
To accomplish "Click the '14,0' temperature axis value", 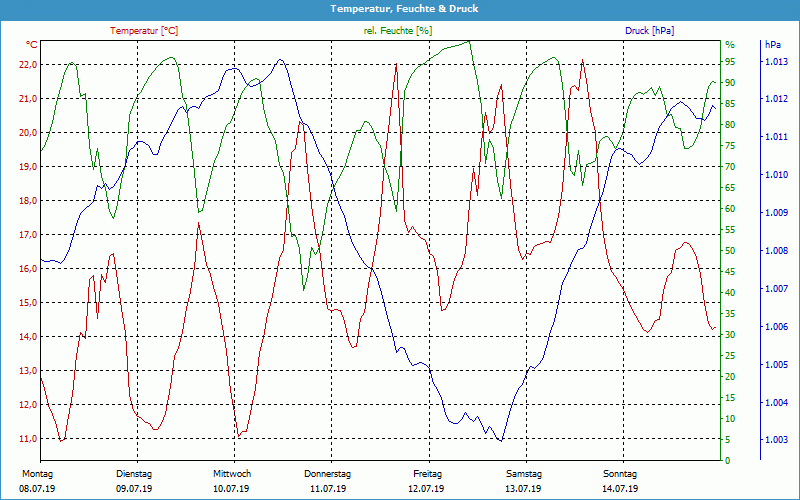I will (x=28, y=337).
